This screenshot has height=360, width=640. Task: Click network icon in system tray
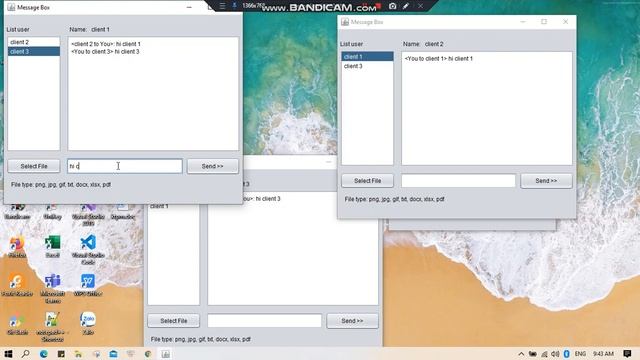click(x=544, y=354)
